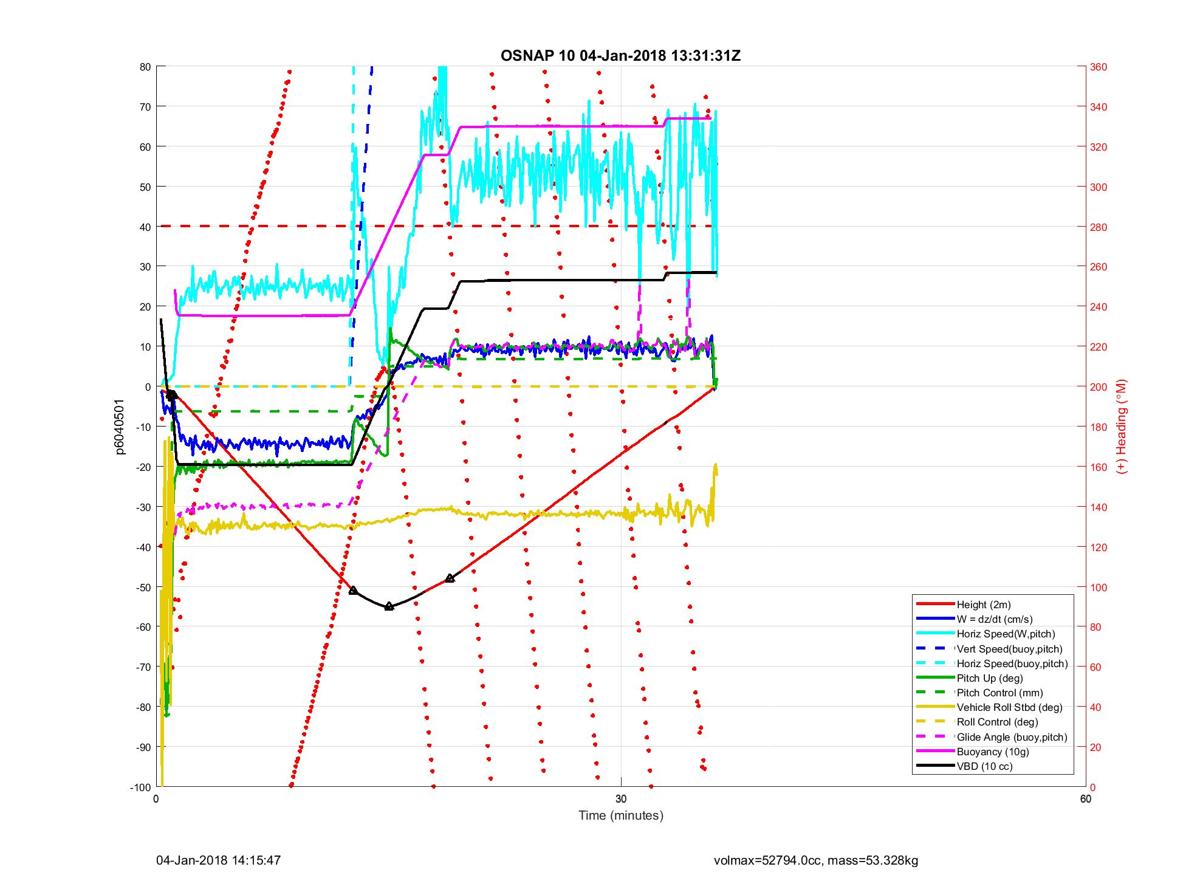This screenshot has height=885, width=1200.
Task: Click the 'Time (minutes)' x-axis label
Action: click(x=621, y=815)
